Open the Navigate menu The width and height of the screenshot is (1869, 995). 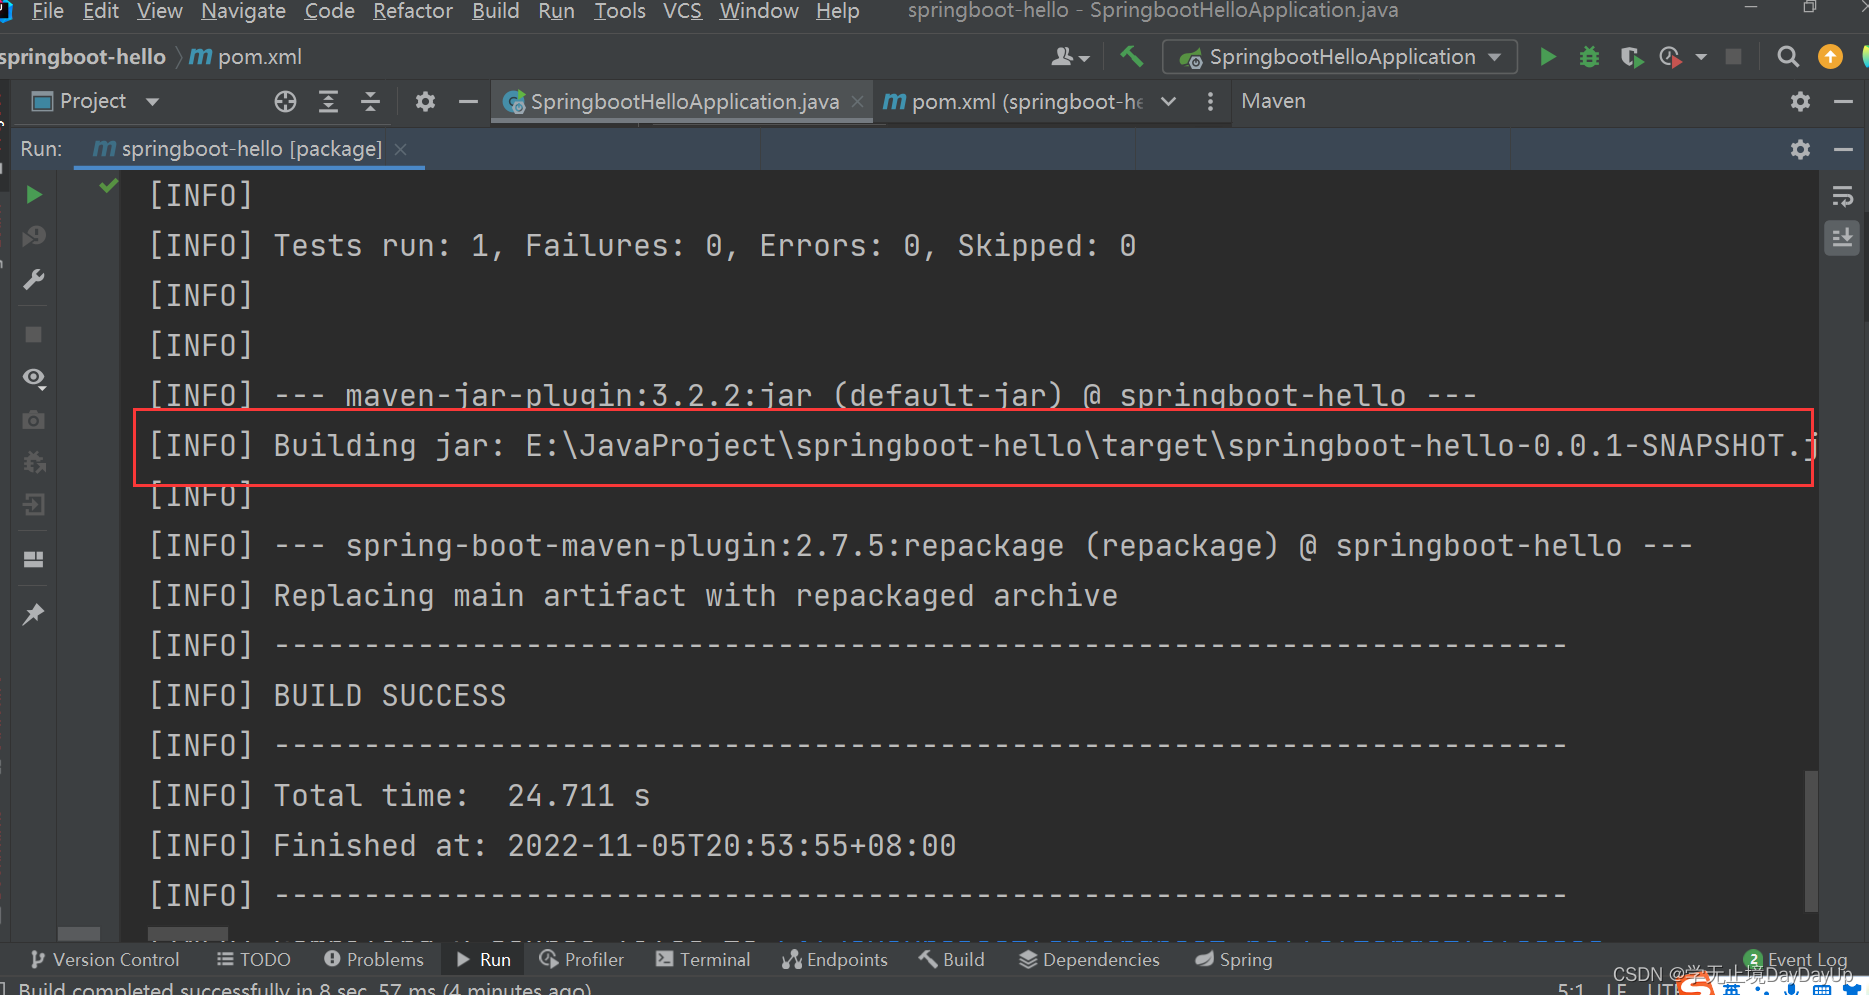point(243,11)
